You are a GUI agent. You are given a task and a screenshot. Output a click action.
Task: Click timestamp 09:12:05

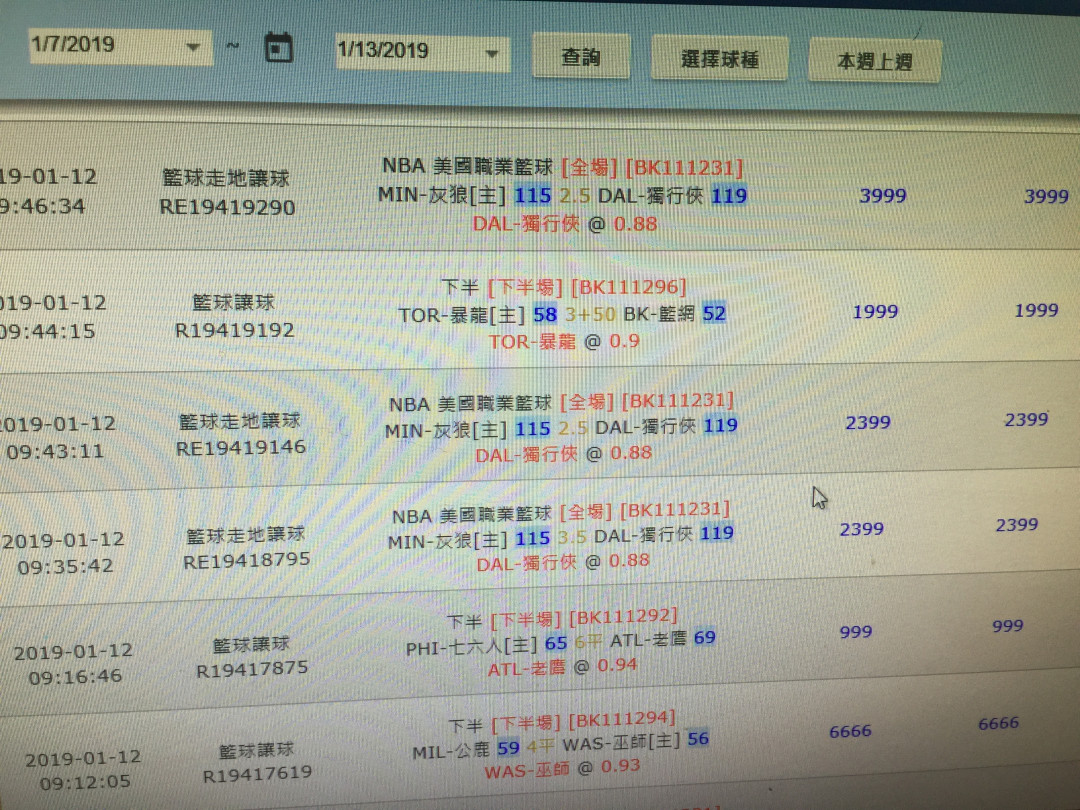(85, 782)
